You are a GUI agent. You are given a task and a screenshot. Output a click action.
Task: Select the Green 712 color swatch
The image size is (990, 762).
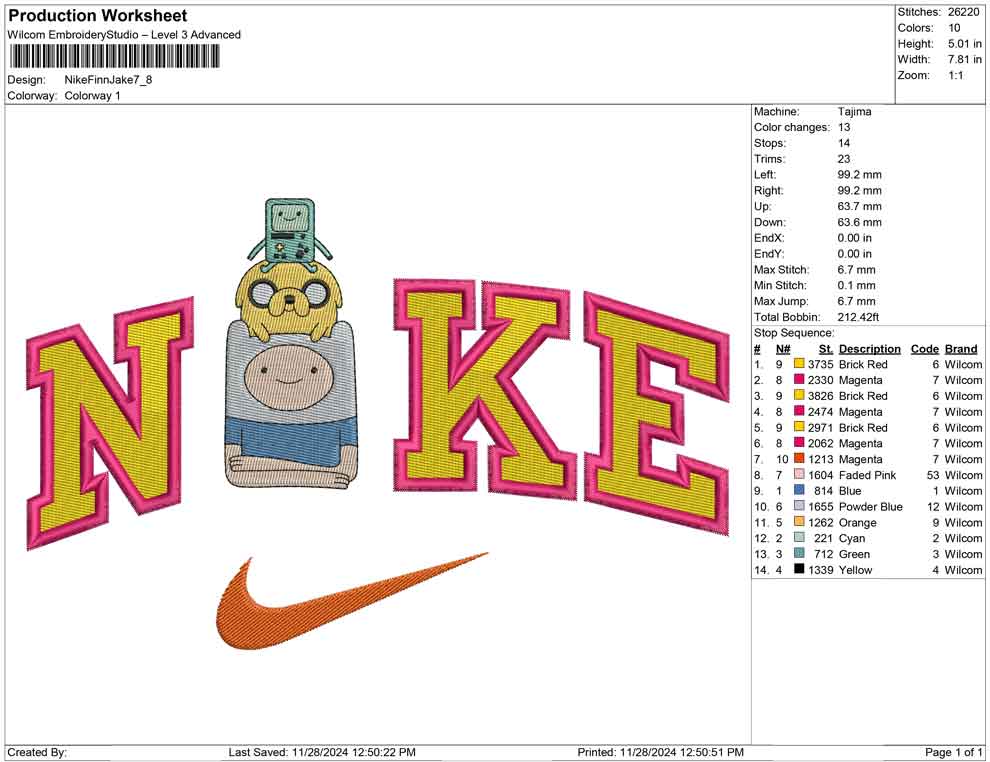(799, 554)
